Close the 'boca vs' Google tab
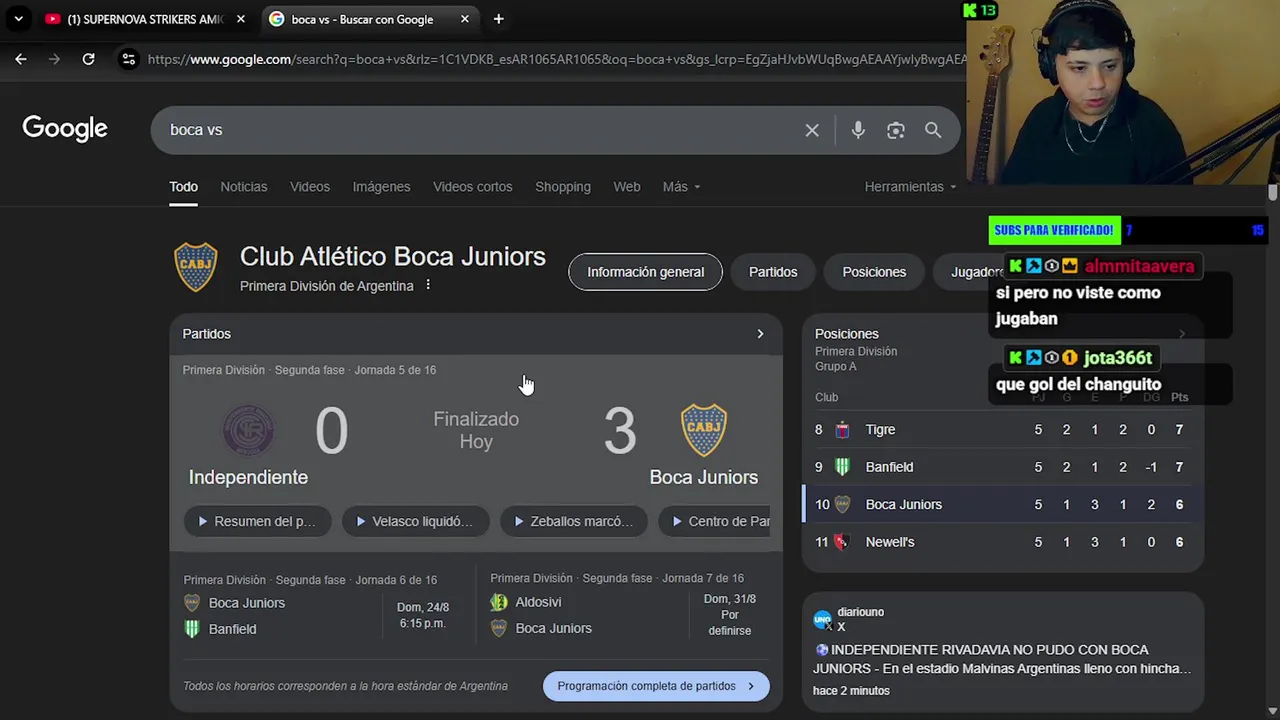The height and width of the screenshot is (720, 1280). tap(464, 19)
